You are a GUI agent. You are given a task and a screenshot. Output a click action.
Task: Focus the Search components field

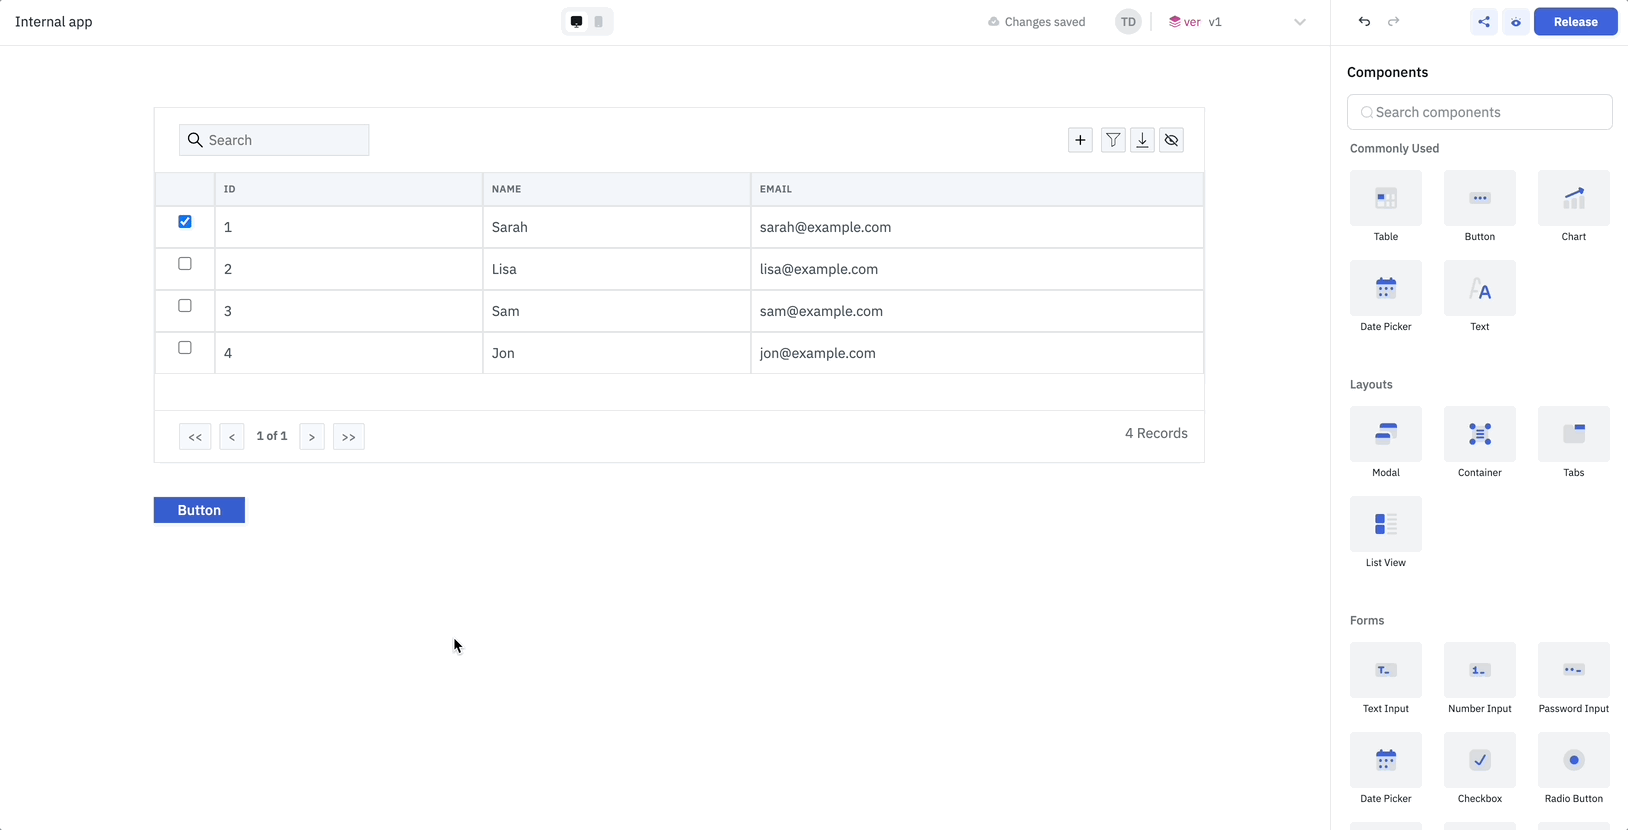1480,112
